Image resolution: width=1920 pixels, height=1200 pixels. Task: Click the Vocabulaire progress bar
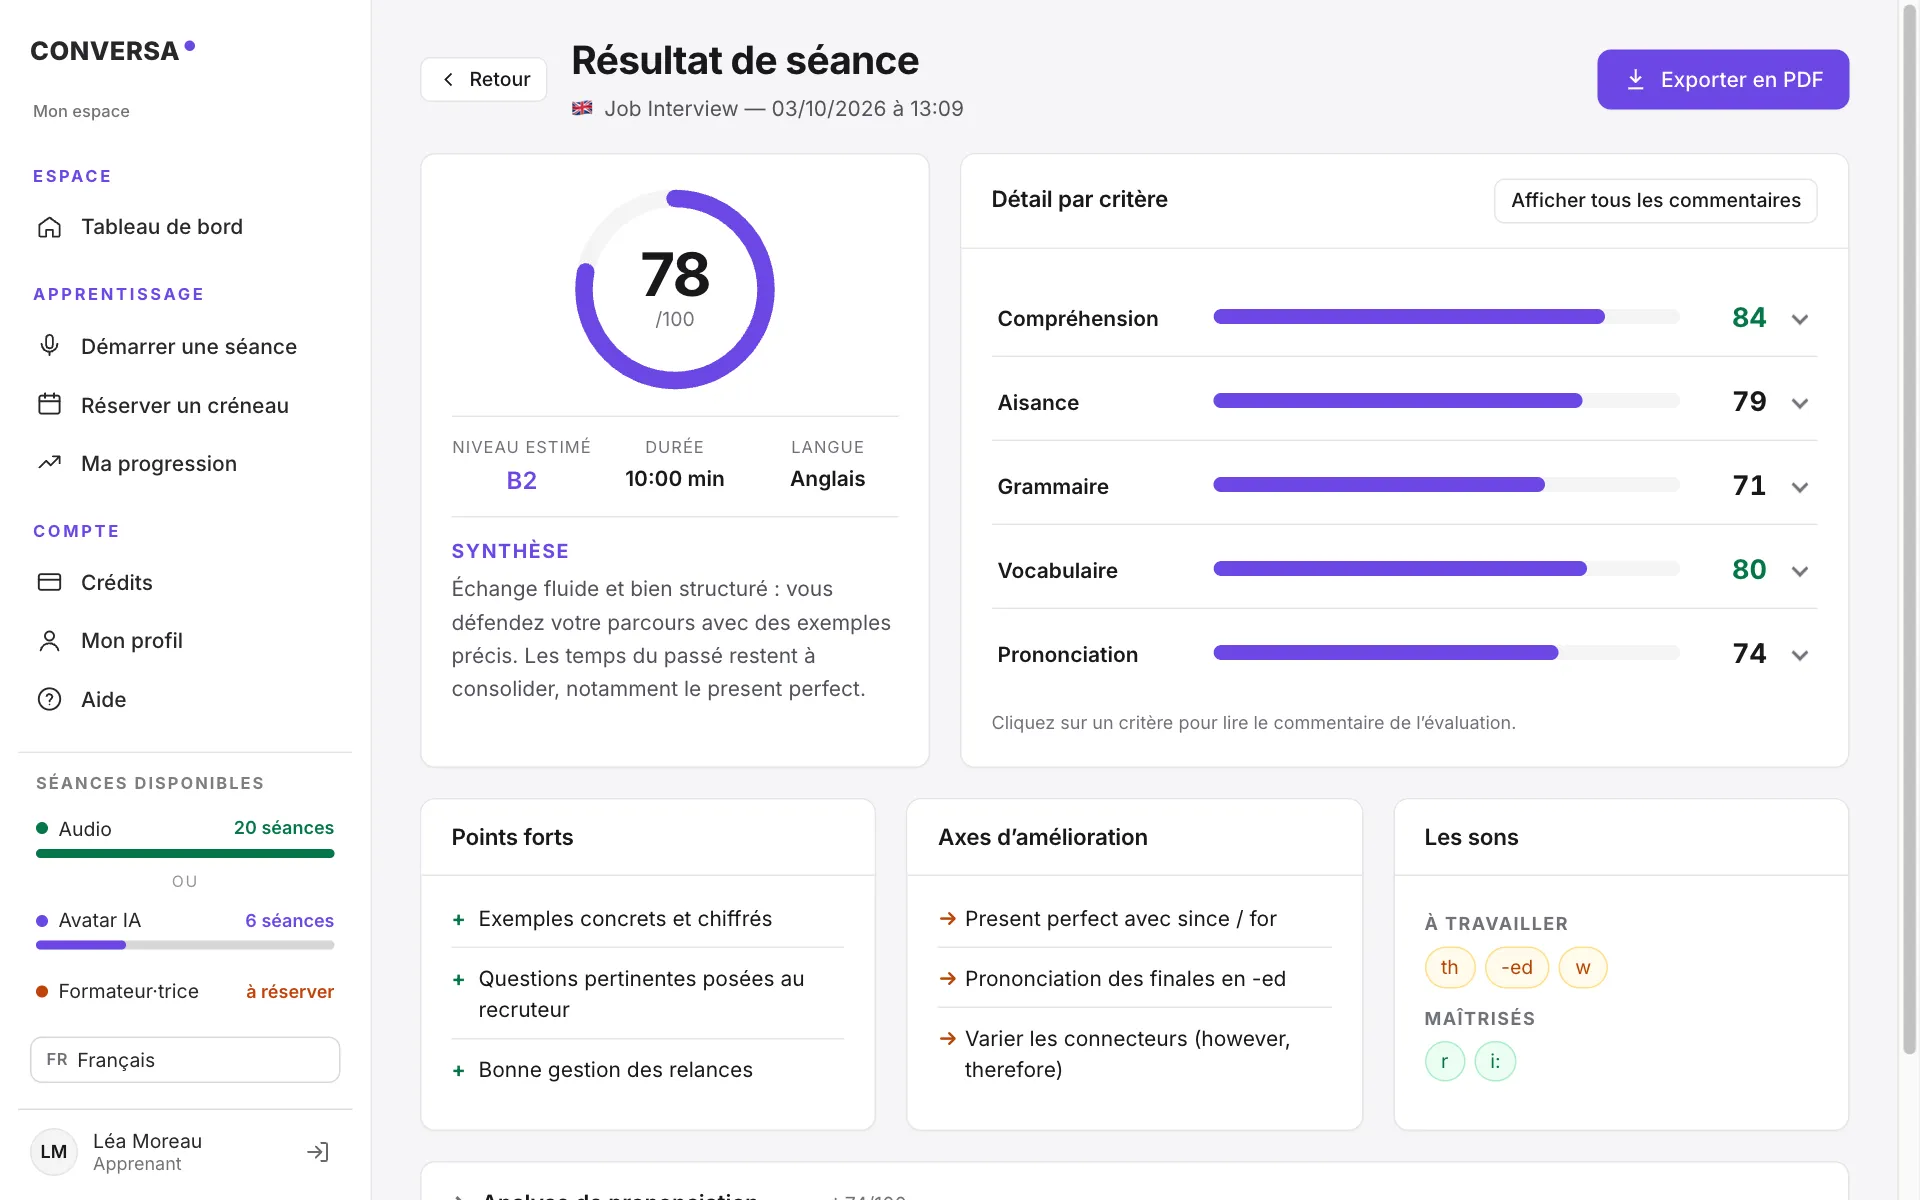(x=1446, y=569)
